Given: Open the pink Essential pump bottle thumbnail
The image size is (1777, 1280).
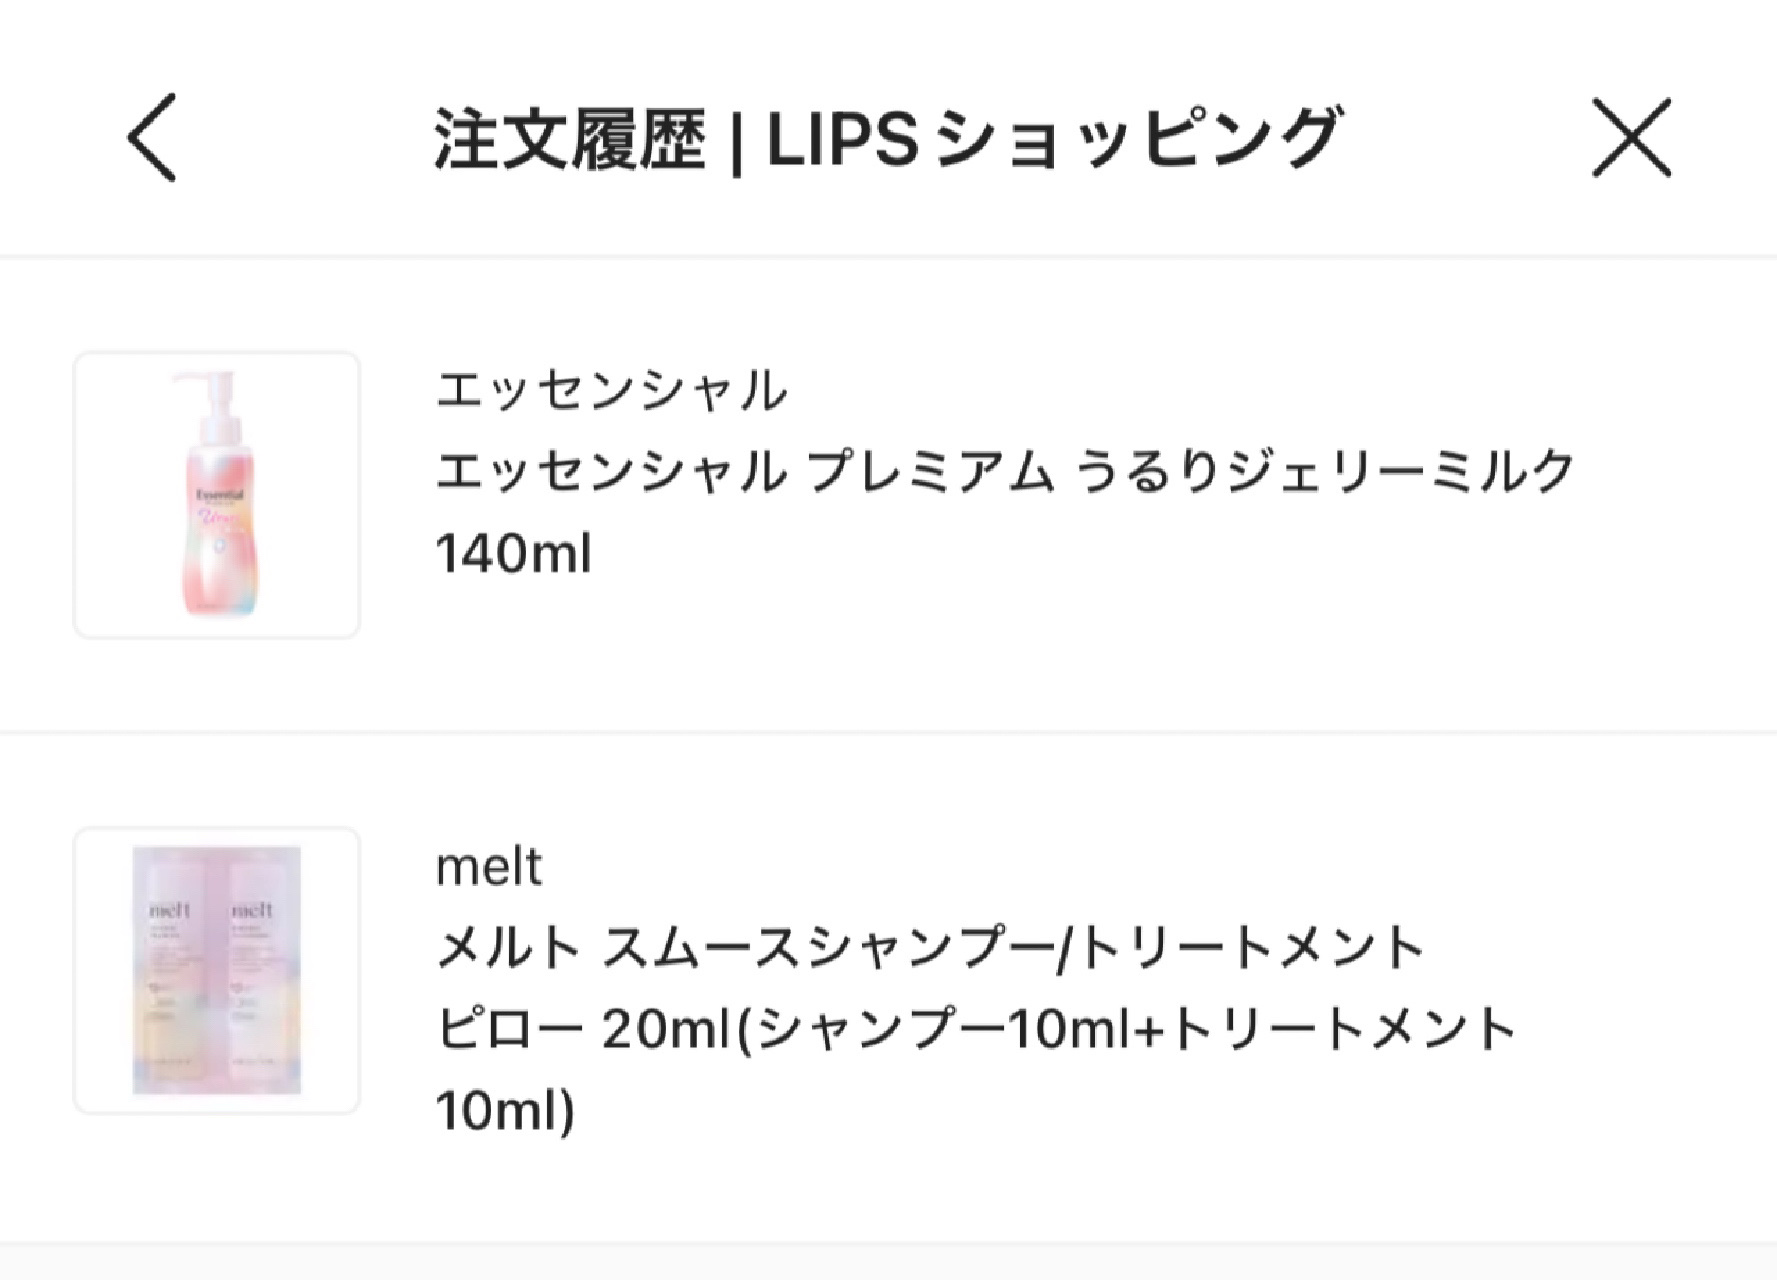Looking at the screenshot, I should pyautogui.click(x=217, y=495).
